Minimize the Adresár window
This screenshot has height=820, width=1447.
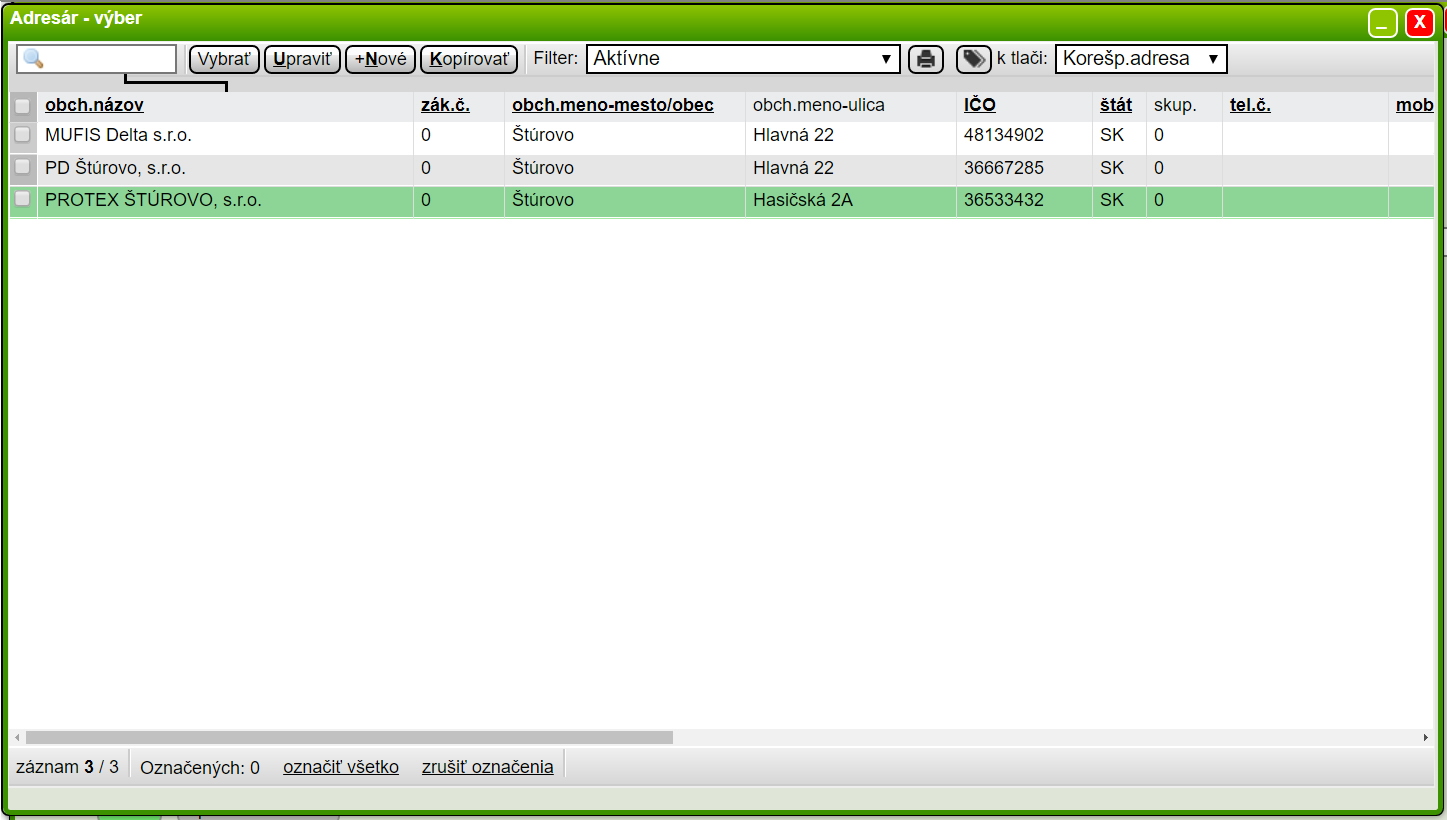1383,24
